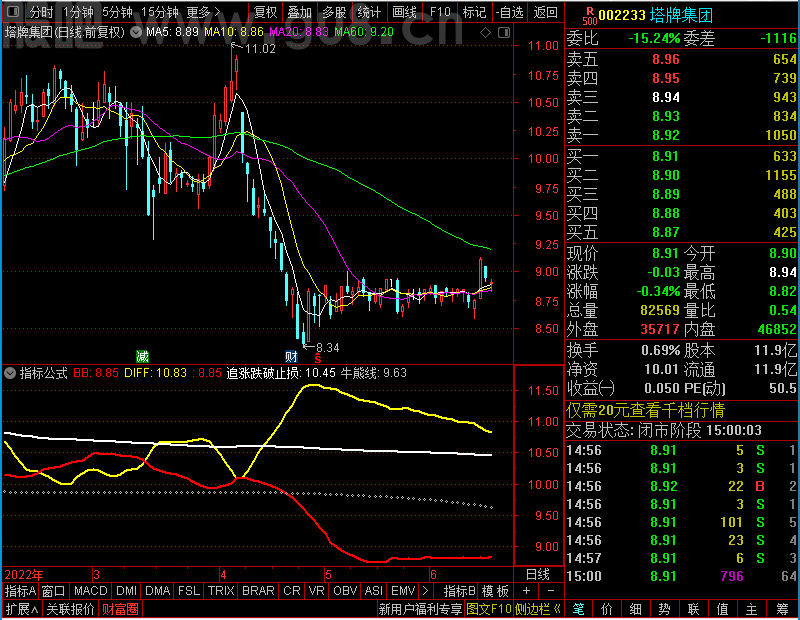Screen dimensions: 800x620
Task: Click the green 减 marker on the chart
Action: tap(142, 356)
